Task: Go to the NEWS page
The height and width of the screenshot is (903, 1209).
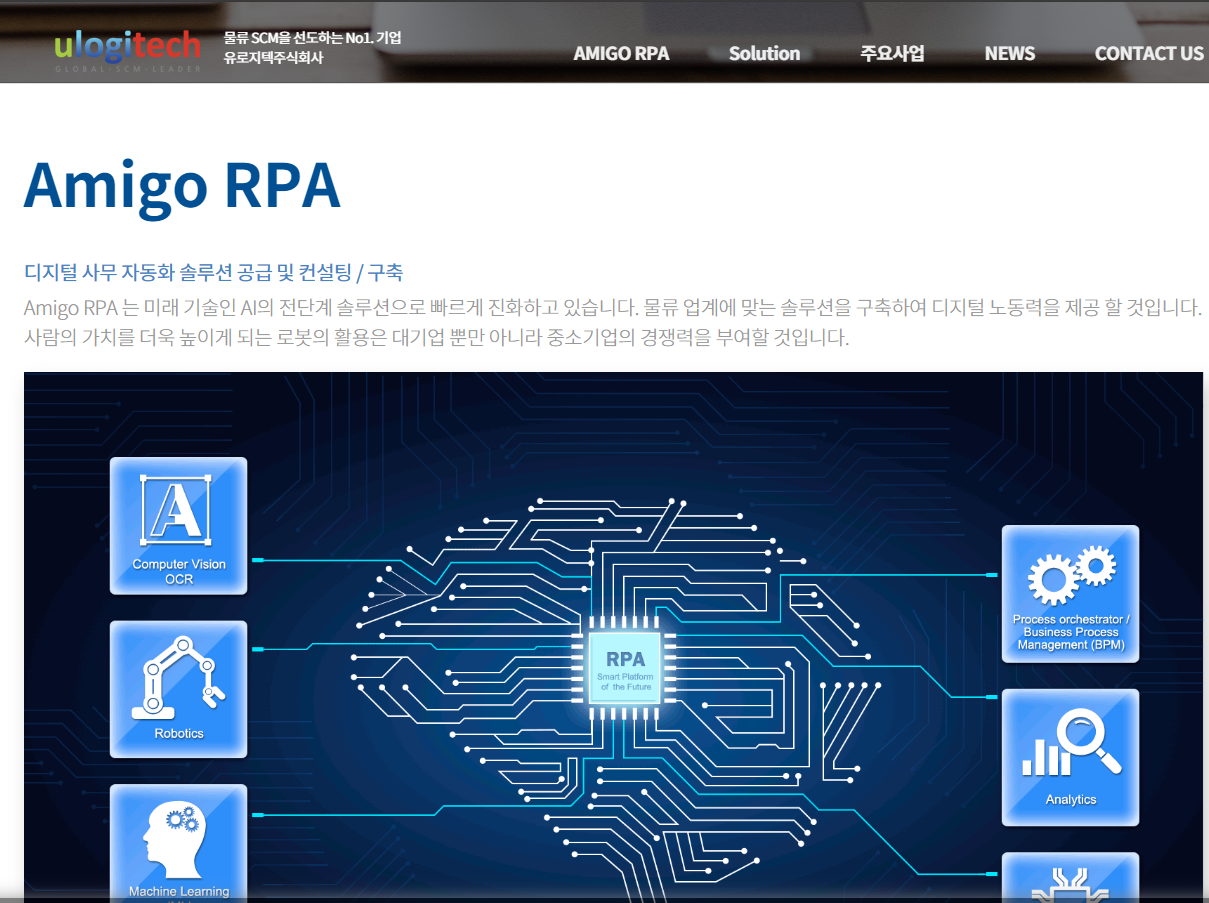Action: tap(1009, 54)
